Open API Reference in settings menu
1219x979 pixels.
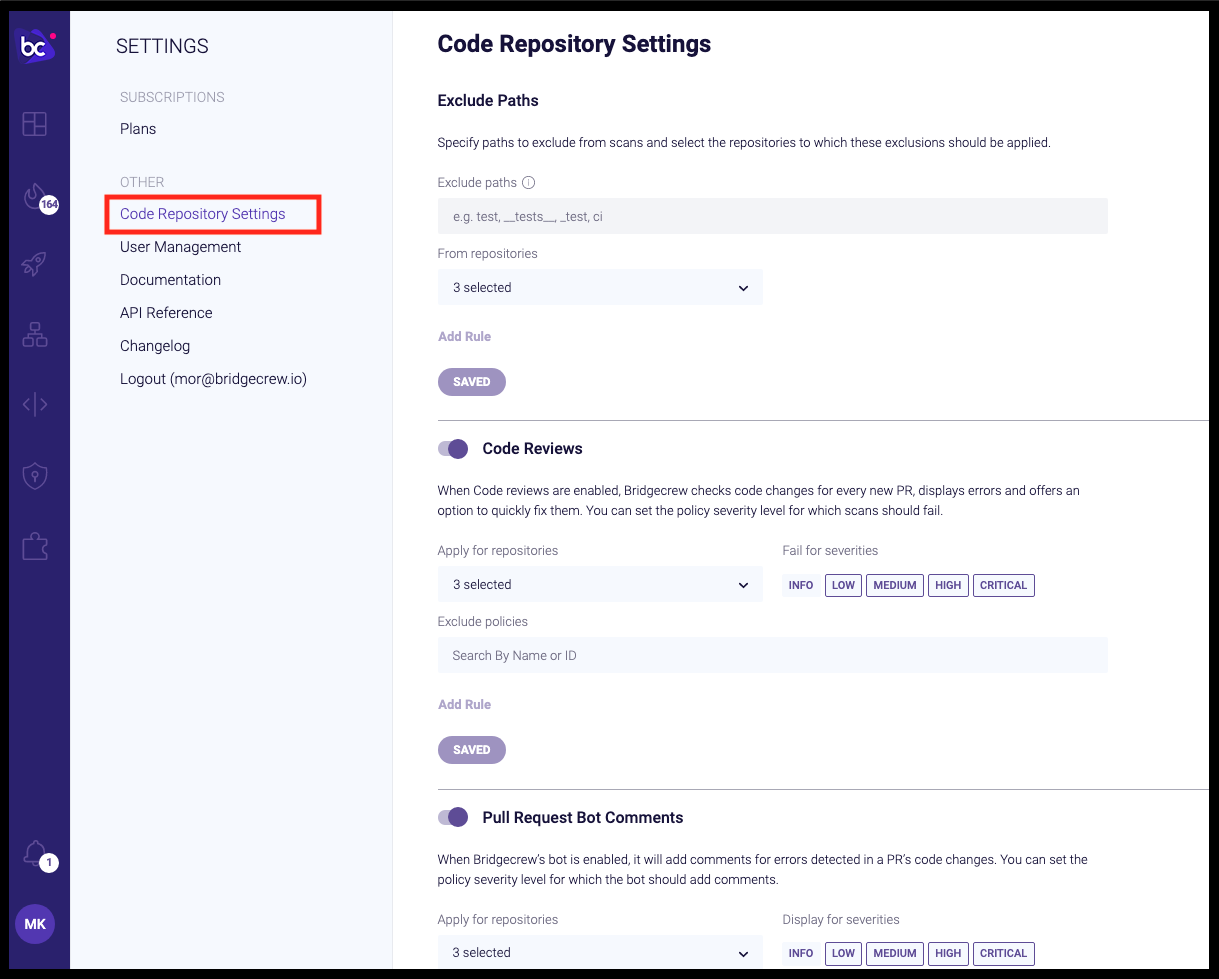(x=166, y=313)
